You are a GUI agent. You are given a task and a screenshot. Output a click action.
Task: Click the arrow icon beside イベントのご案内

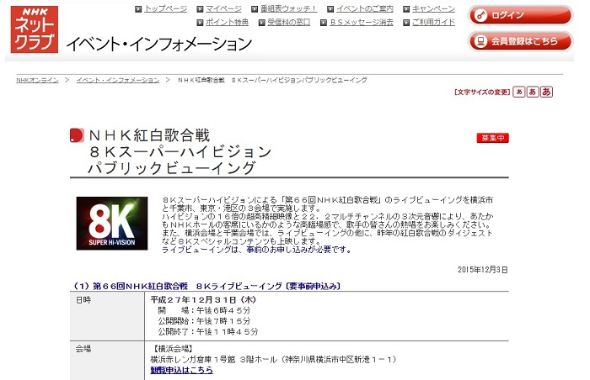click(330, 9)
